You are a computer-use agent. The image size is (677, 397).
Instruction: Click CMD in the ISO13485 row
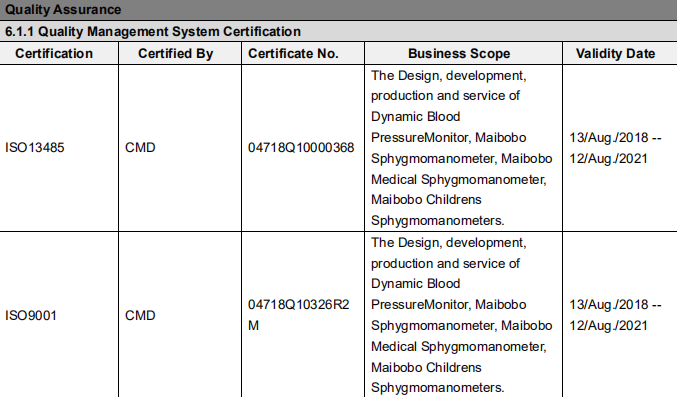tap(140, 148)
